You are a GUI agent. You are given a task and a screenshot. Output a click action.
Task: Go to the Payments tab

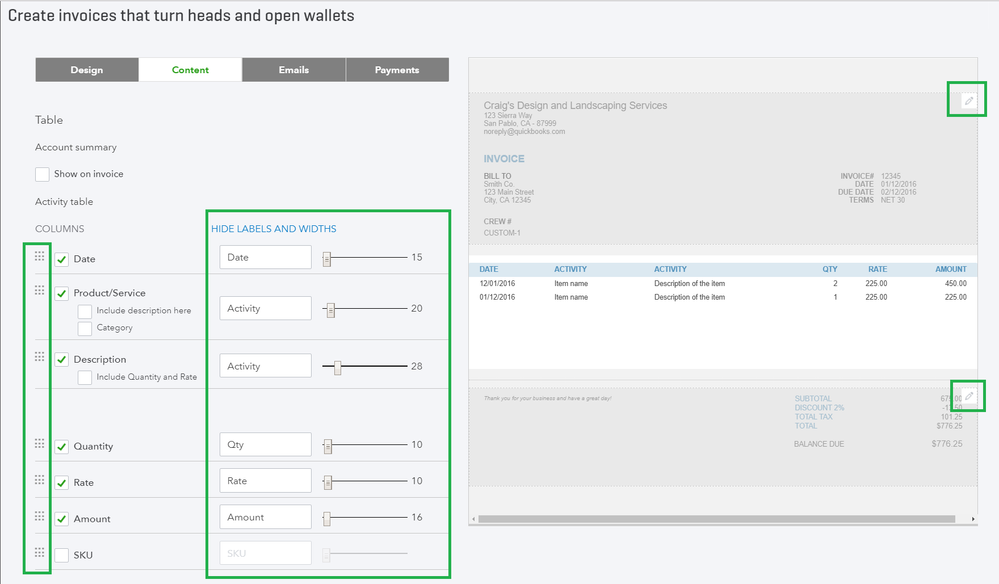point(397,70)
